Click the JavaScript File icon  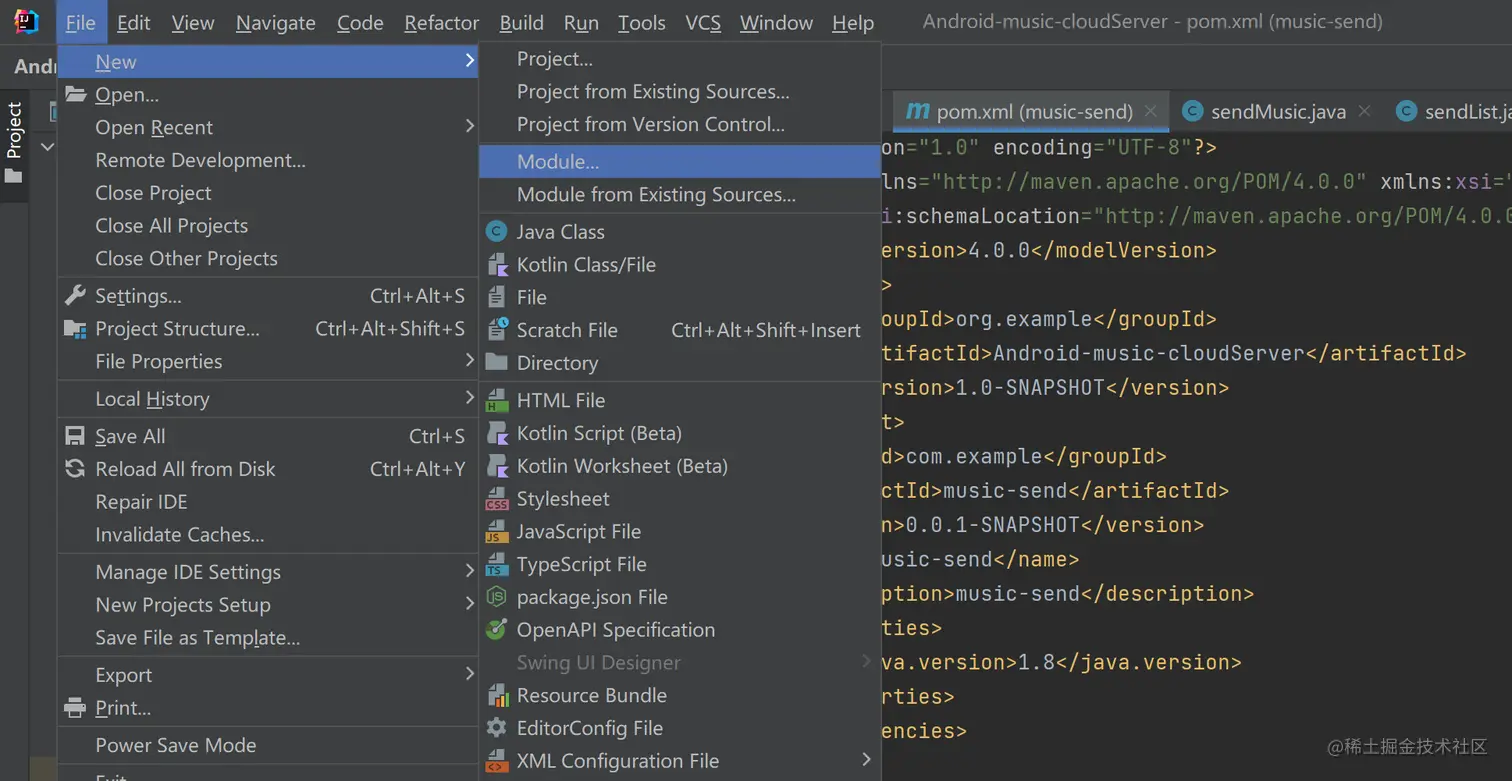(496, 532)
